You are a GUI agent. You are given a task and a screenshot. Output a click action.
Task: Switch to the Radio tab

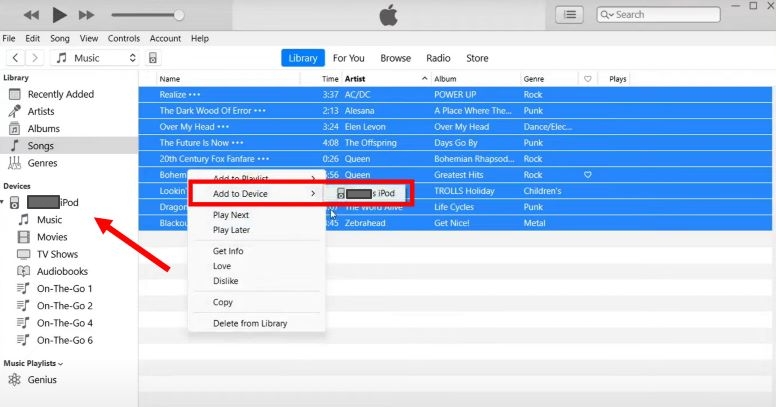[438, 58]
